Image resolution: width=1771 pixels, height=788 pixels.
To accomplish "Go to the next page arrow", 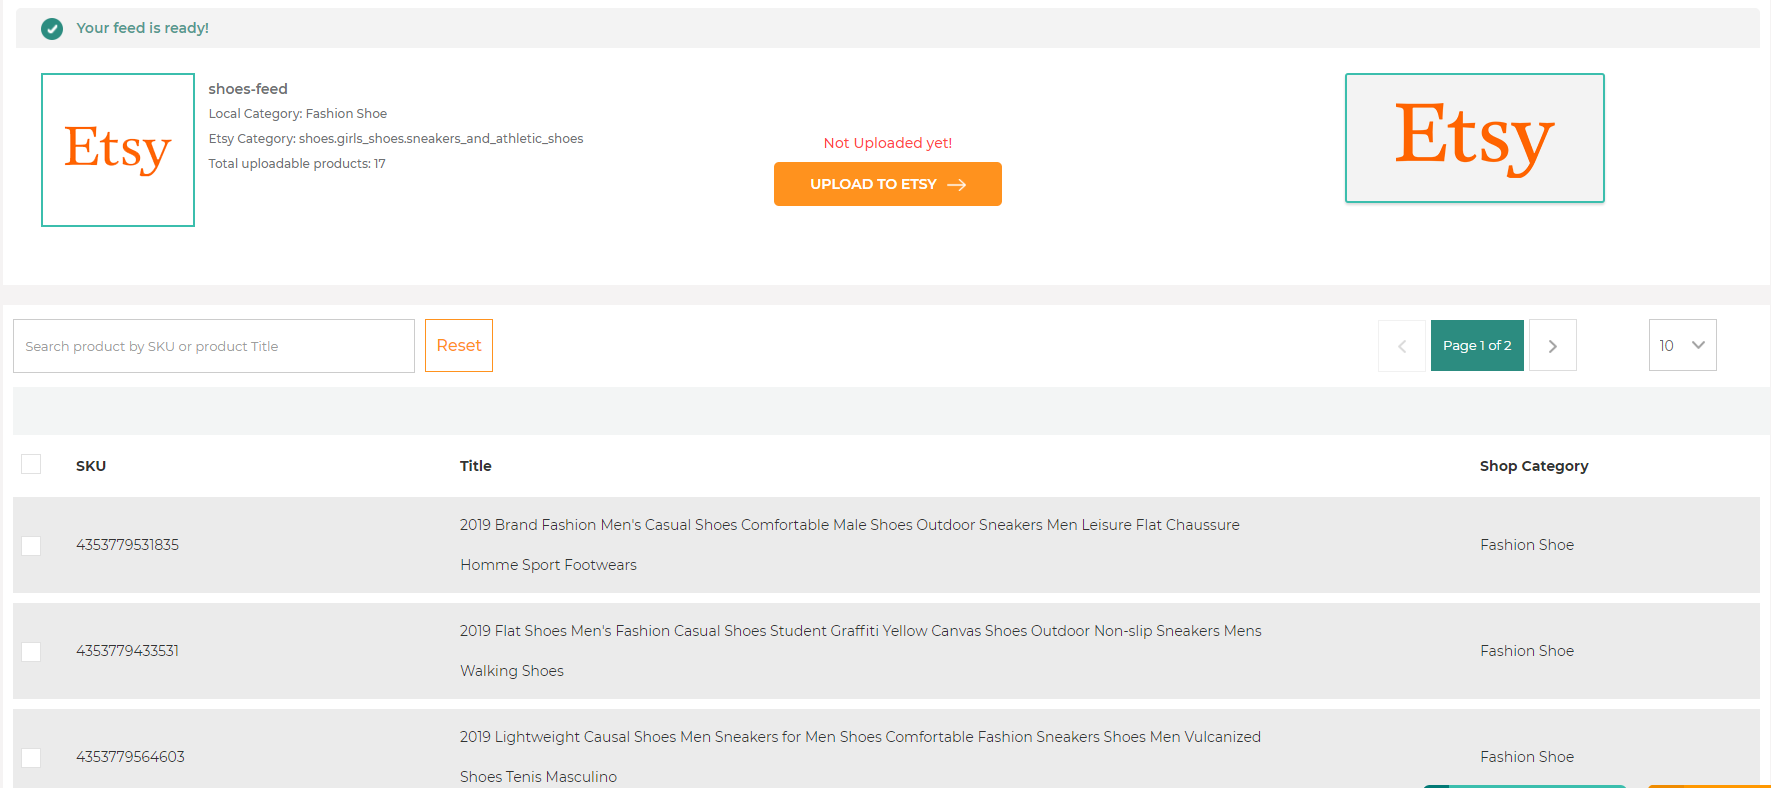I will (x=1553, y=346).
